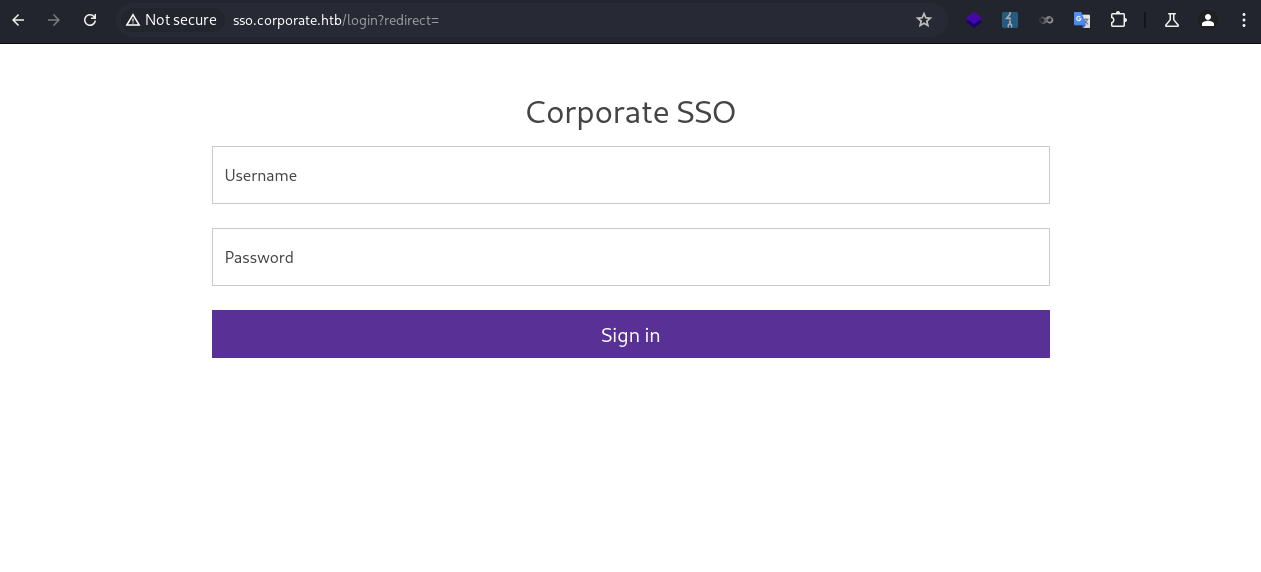This screenshot has height=572, width=1261.
Task: Open the browser profile menu
Action: click(x=1208, y=20)
